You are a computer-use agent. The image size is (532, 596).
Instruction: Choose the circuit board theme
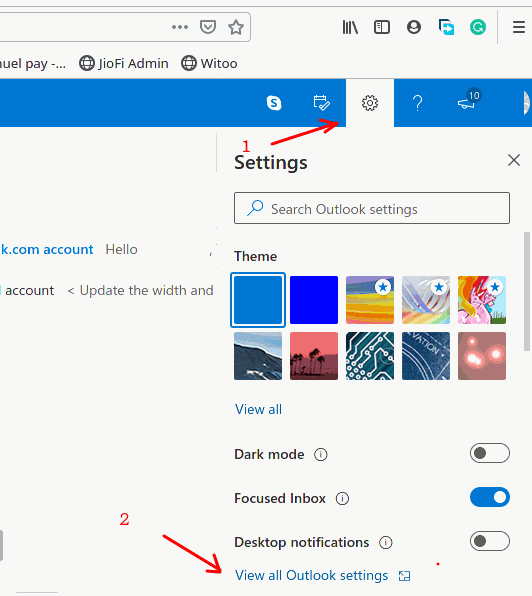tap(370, 356)
